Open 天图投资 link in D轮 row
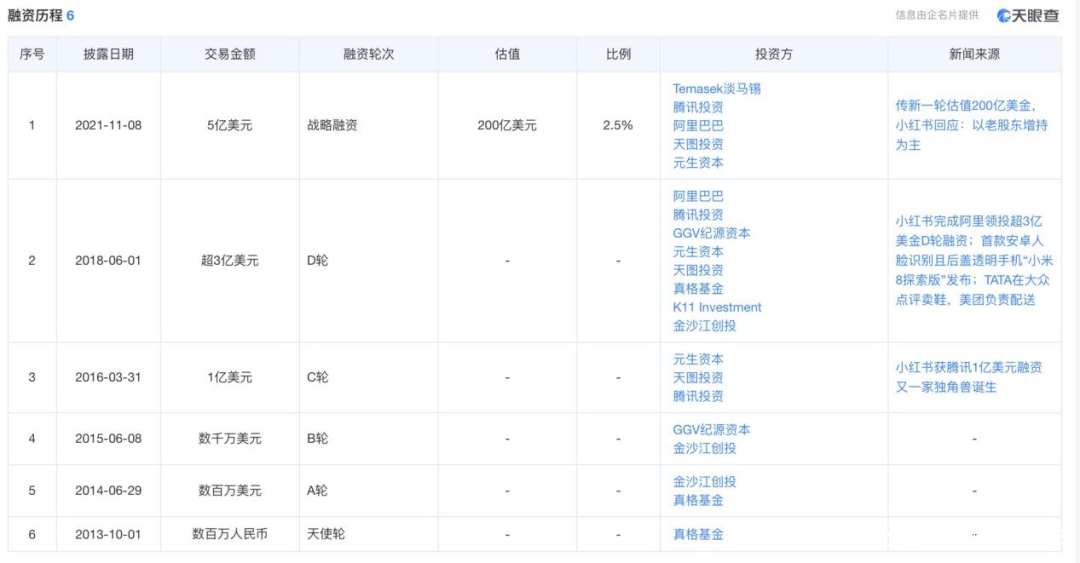1080x563 pixels. point(698,271)
